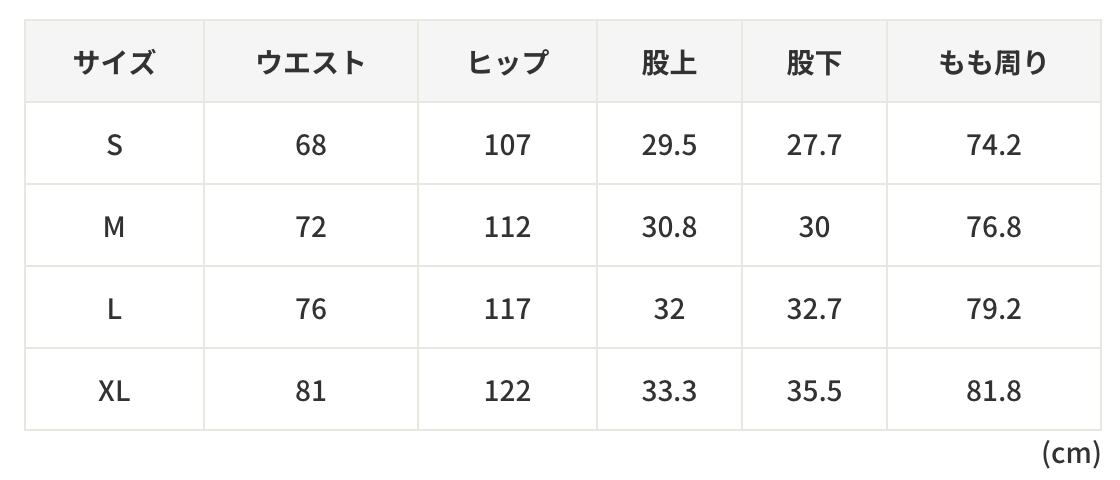This screenshot has width=1120, height=480.
Task: Select the L size row label
Action: coord(114,310)
